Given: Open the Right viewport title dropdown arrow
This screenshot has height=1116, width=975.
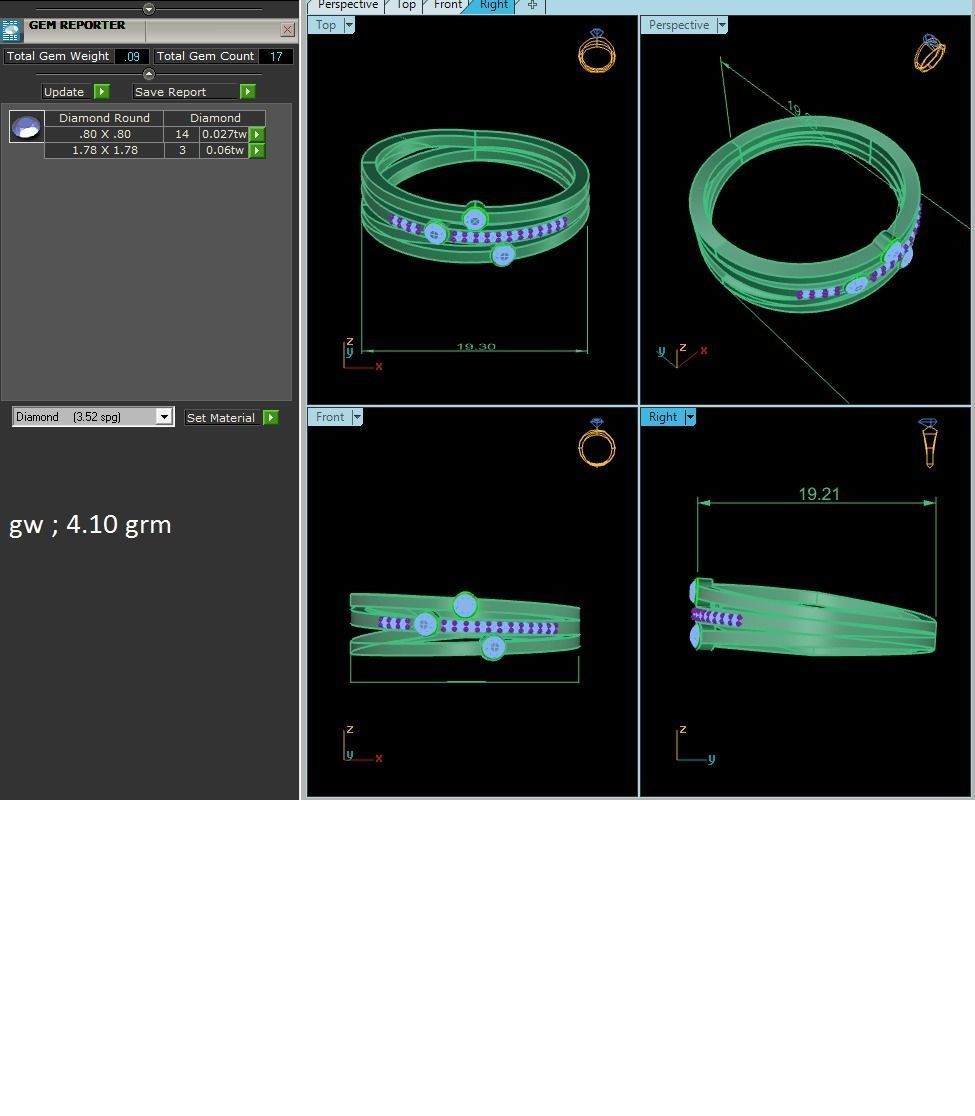Looking at the screenshot, I should [x=690, y=417].
